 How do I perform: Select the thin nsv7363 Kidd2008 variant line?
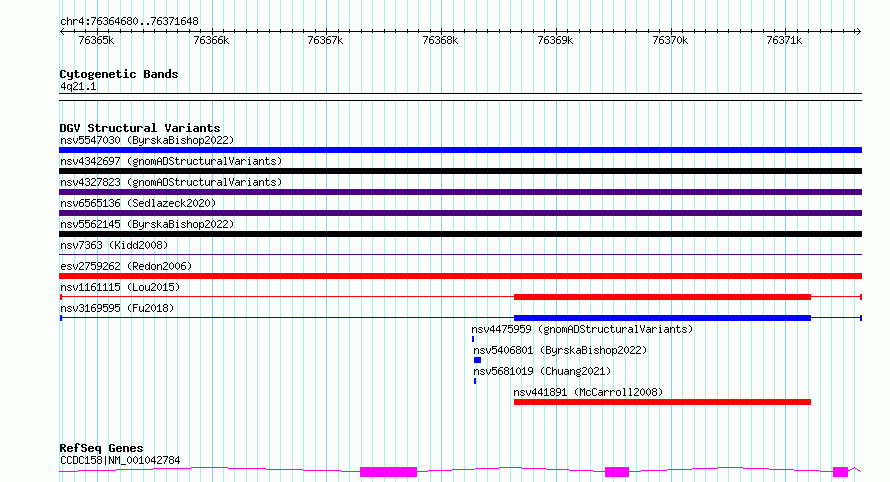[460, 254]
